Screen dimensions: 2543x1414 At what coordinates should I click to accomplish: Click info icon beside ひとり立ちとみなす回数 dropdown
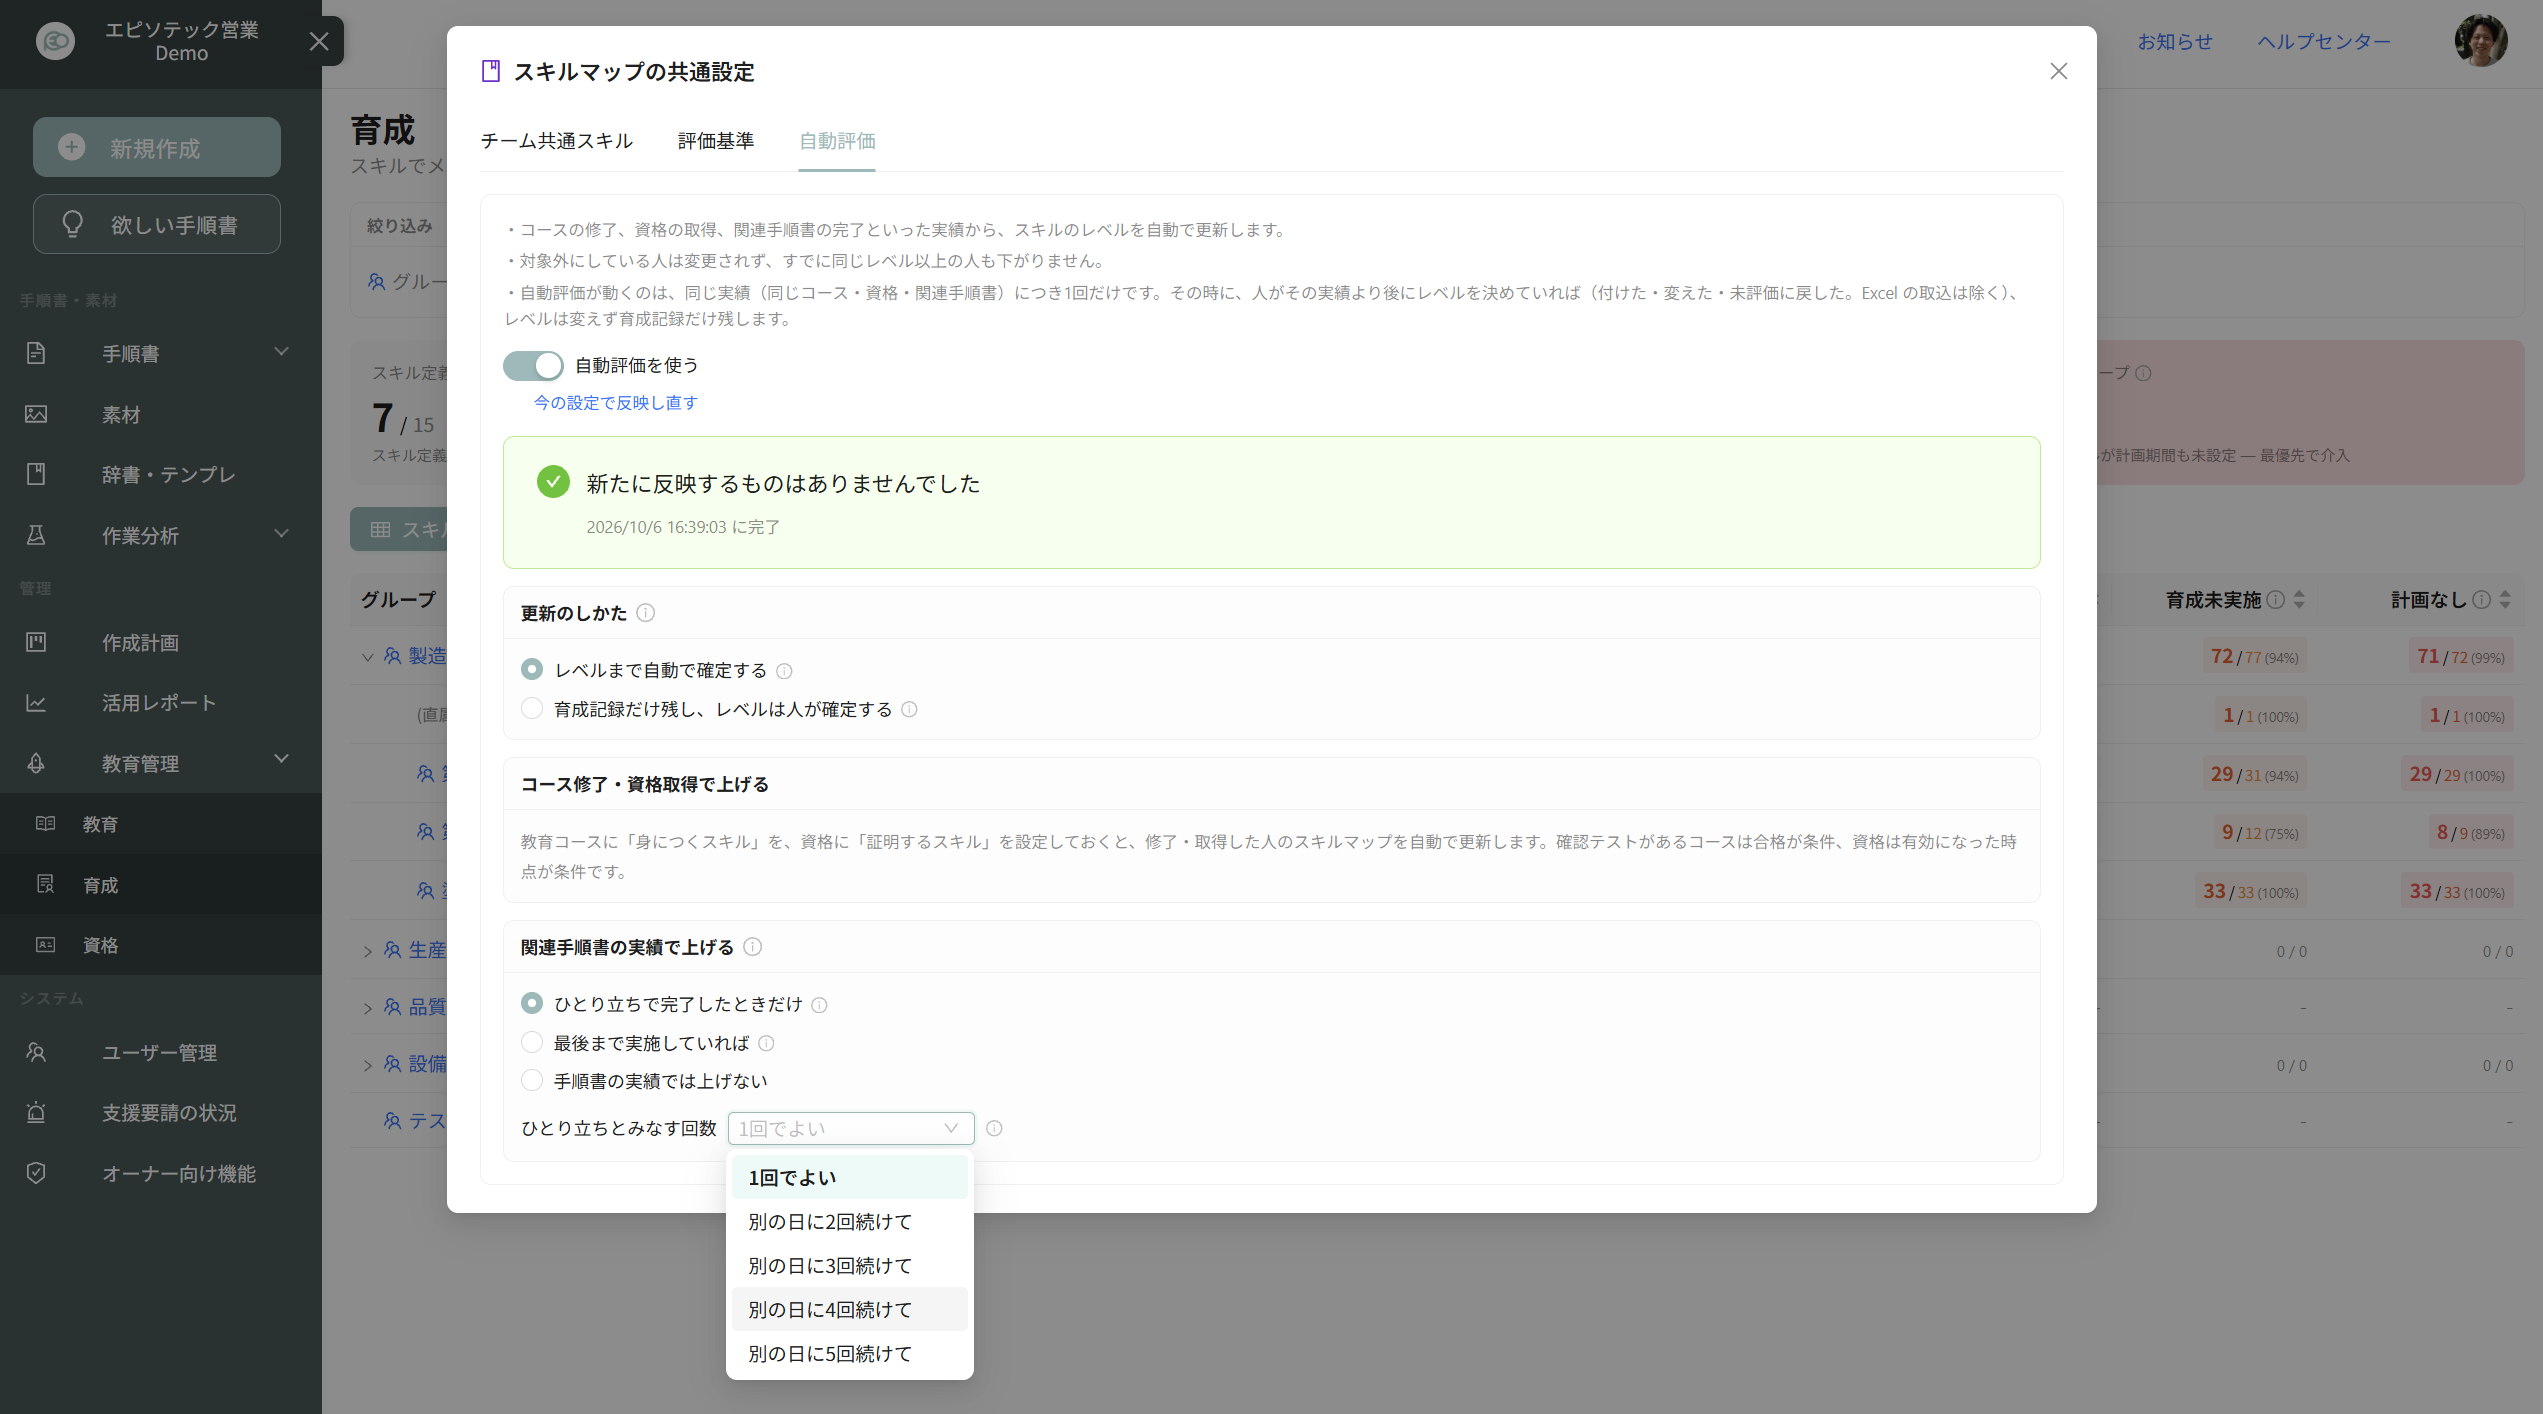click(994, 1128)
